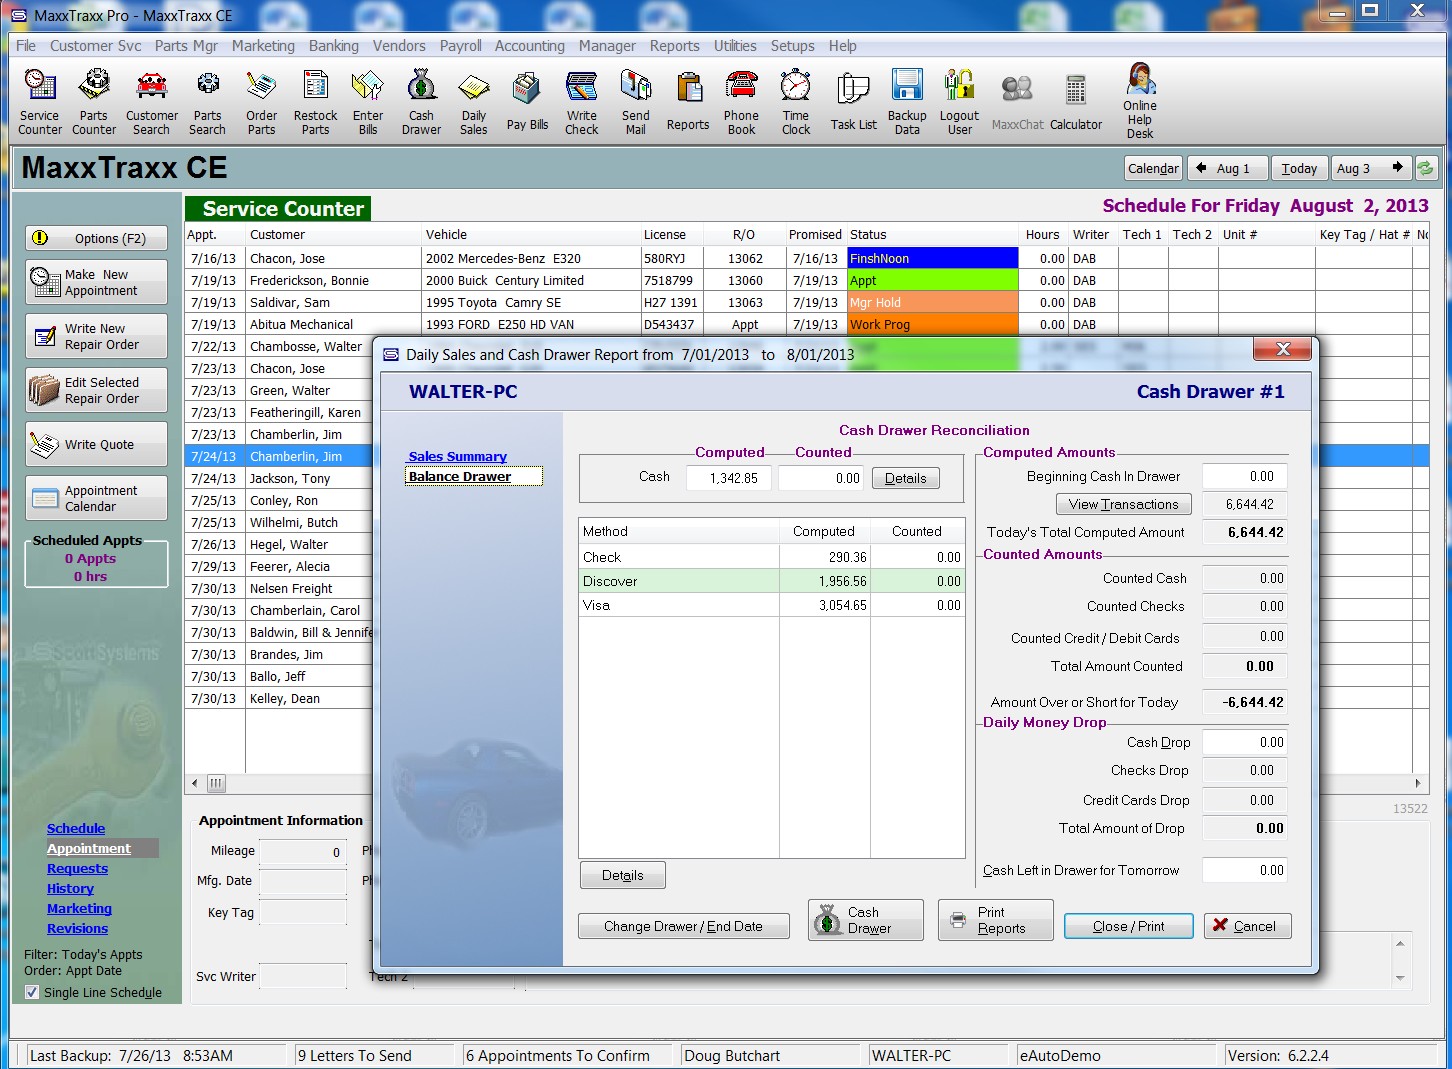1452x1069 pixels.
Task: Click the schedule horizontal scrollbar left arrow
Action: tap(194, 783)
